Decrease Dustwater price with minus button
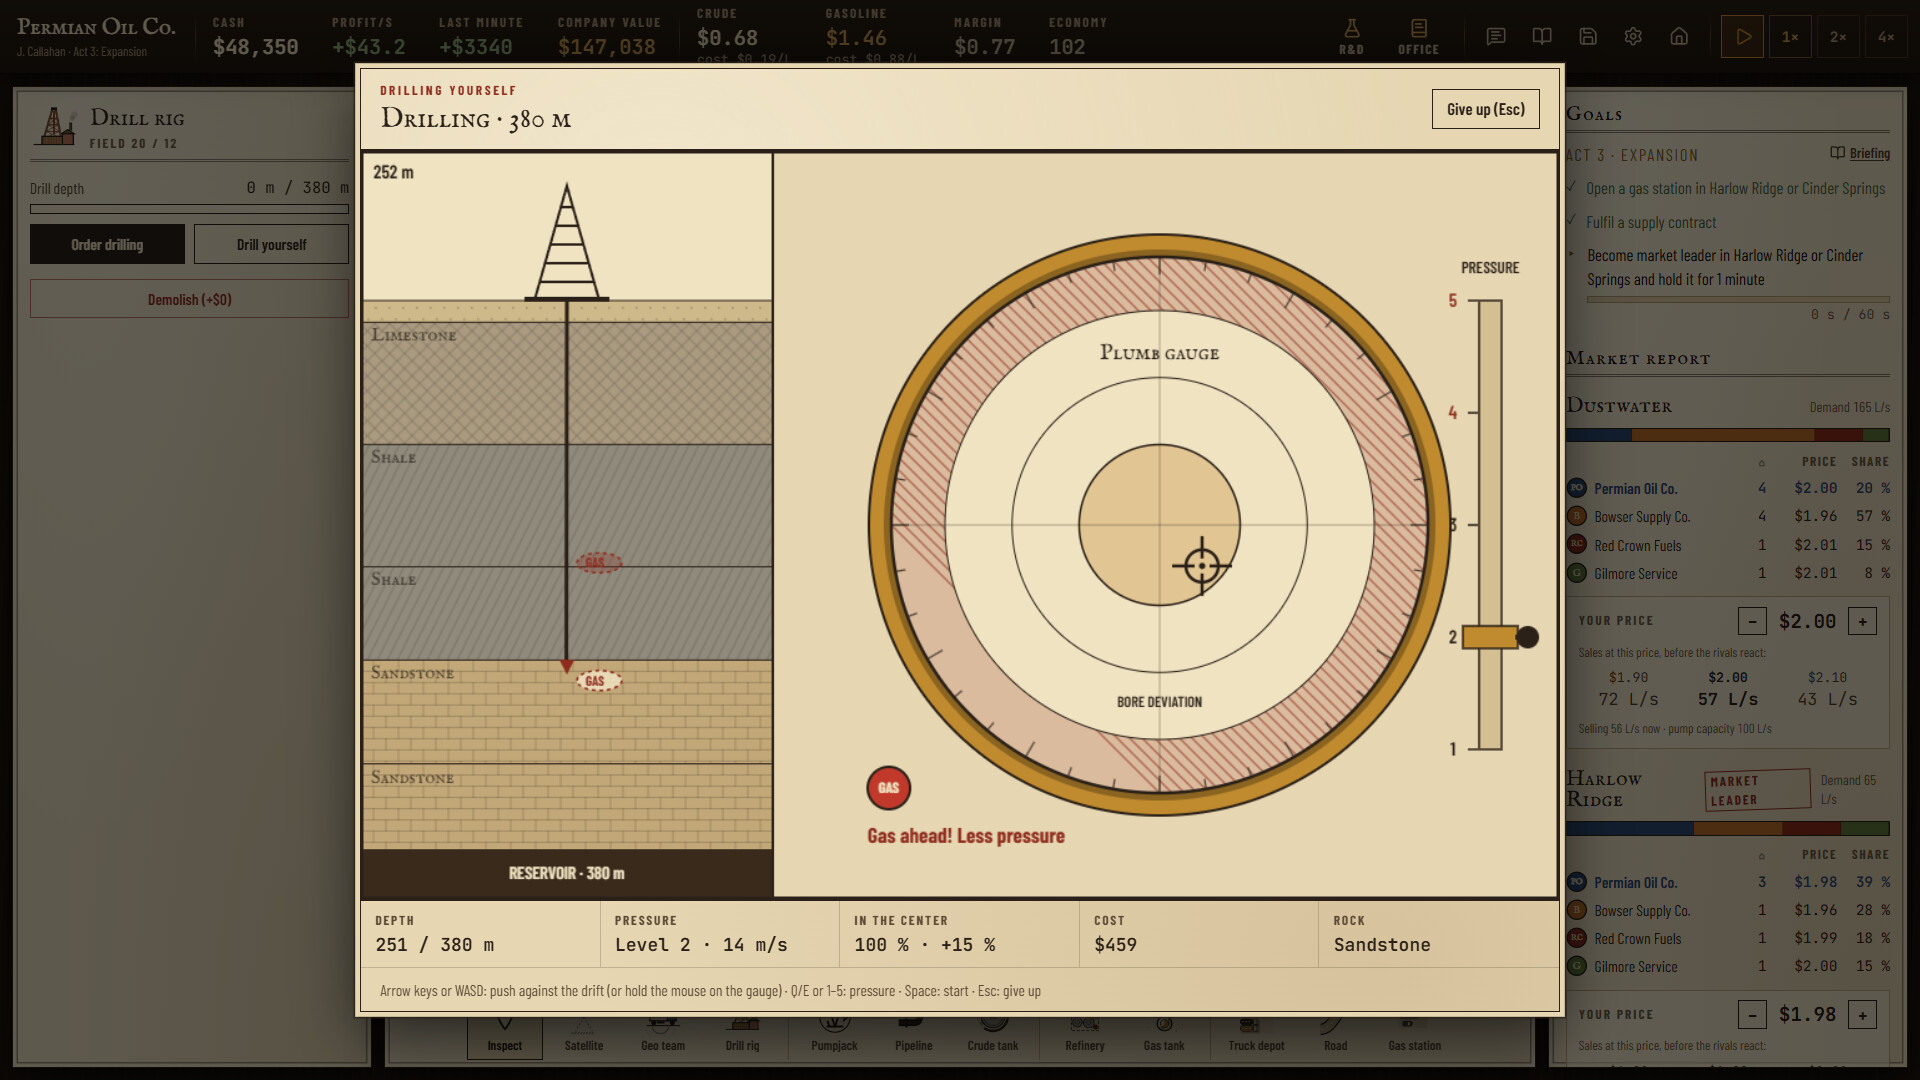Viewport: 1920px width, 1080px height. coord(1752,621)
